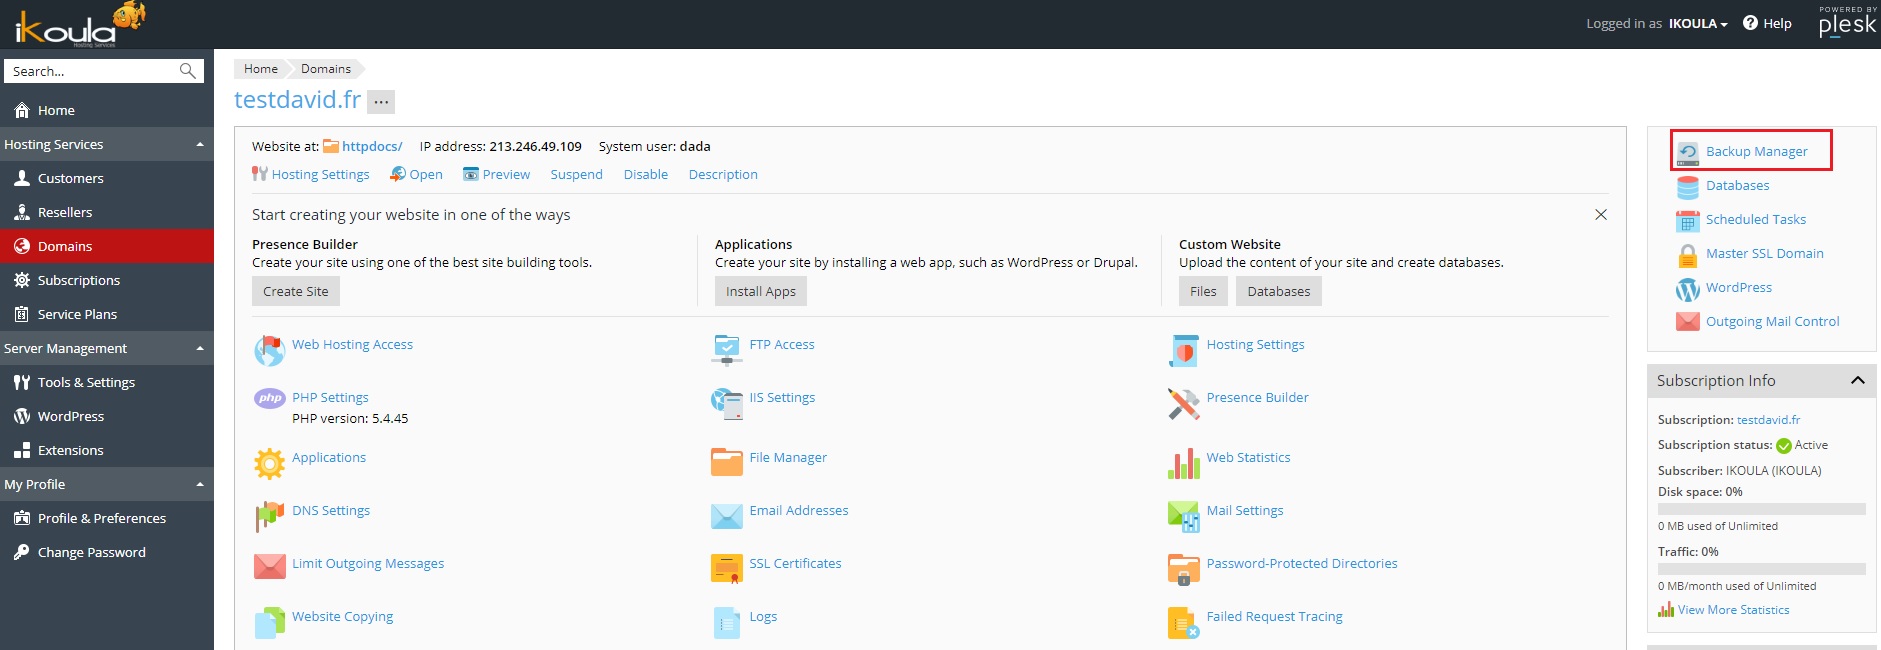Open Change Password menu item
The width and height of the screenshot is (1881, 650).
pyautogui.click(x=107, y=552)
